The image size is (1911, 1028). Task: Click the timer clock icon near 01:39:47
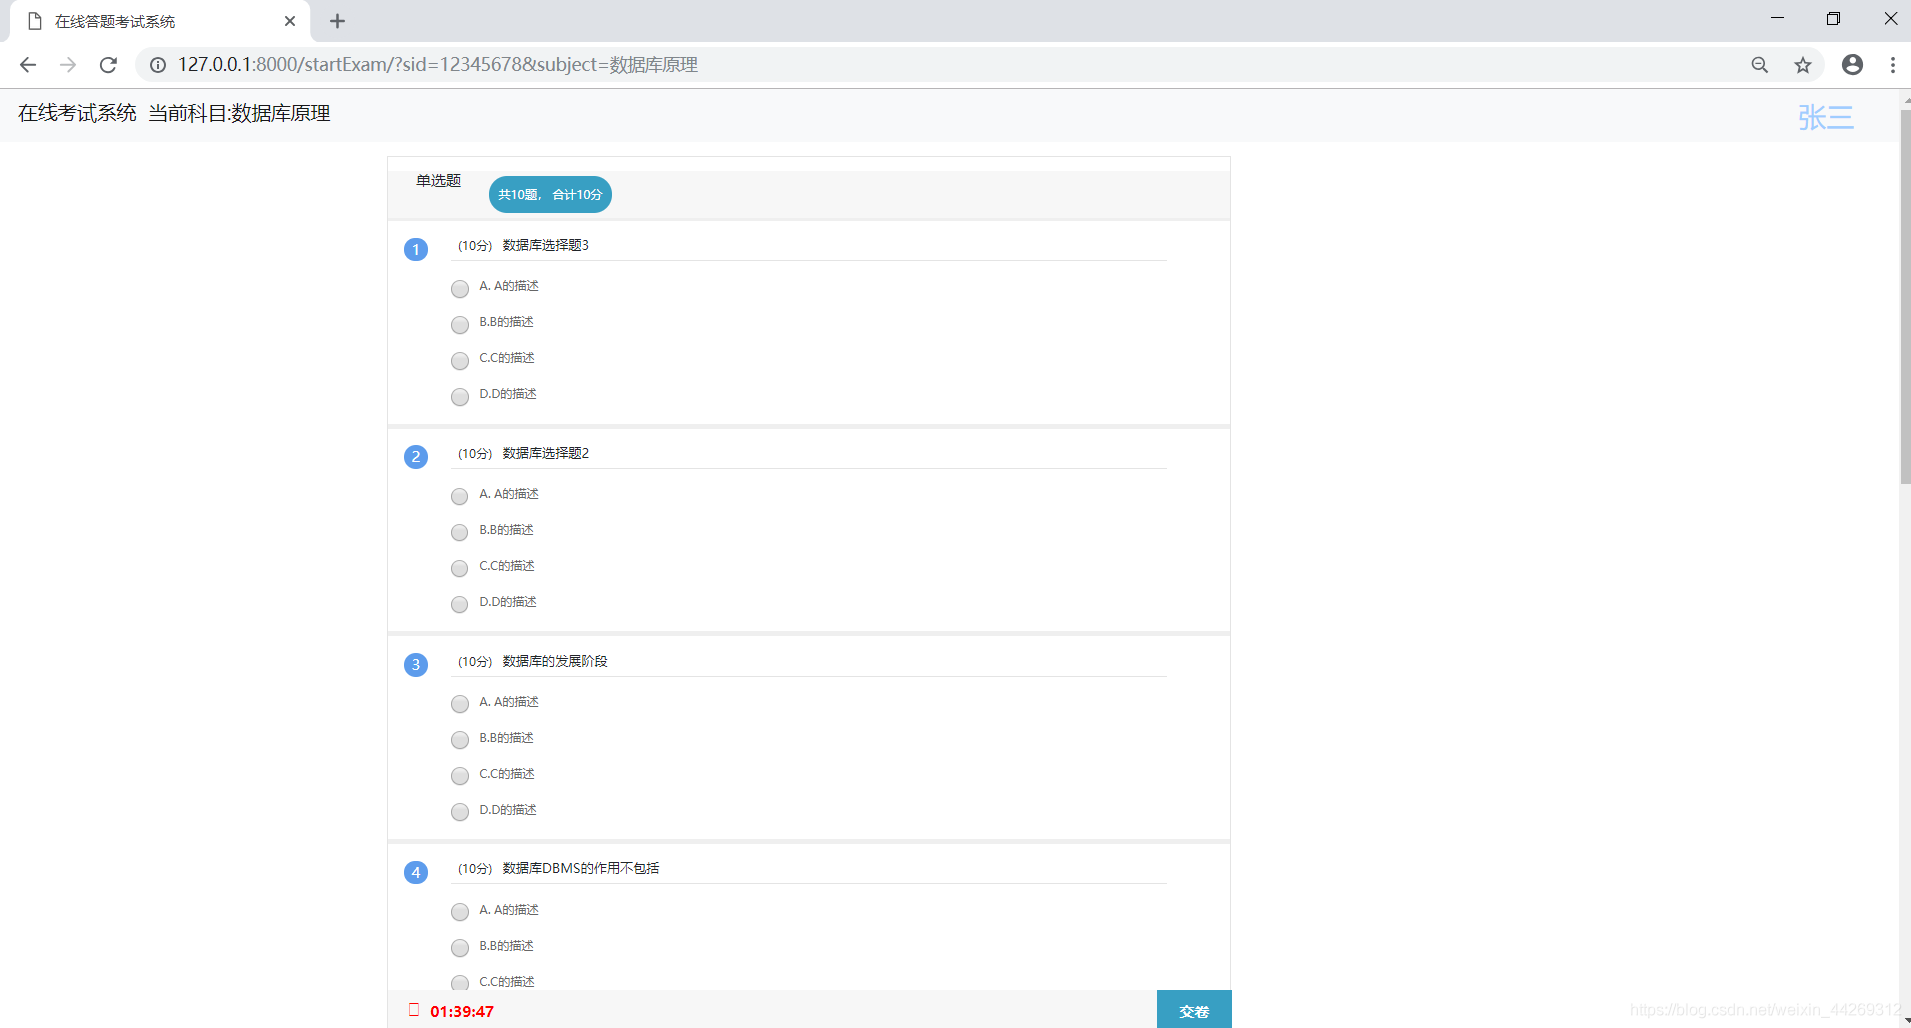pos(415,1010)
